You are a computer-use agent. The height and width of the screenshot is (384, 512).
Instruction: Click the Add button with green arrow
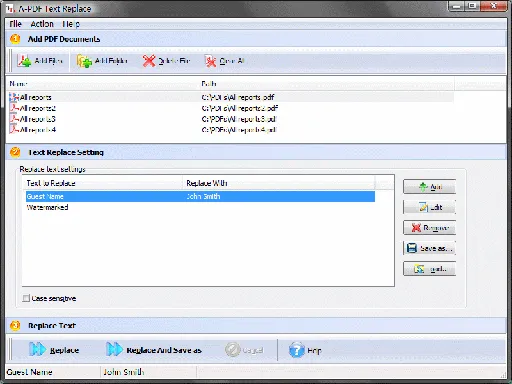coord(429,187)
